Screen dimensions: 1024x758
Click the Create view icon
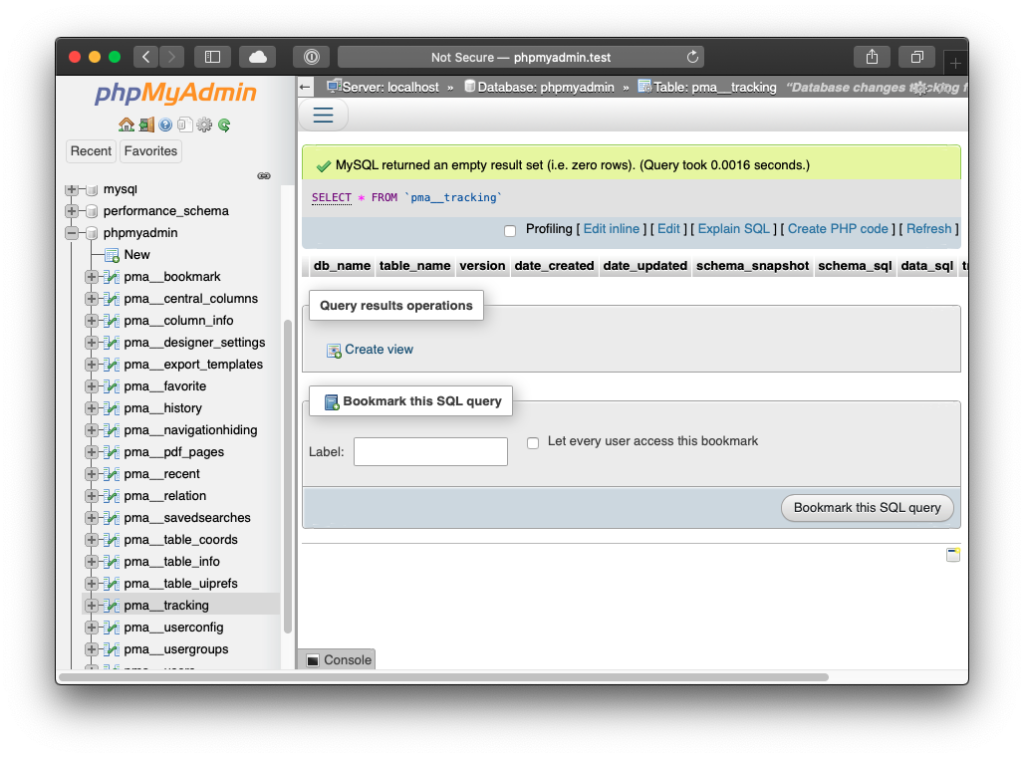(x=334, y=350)
